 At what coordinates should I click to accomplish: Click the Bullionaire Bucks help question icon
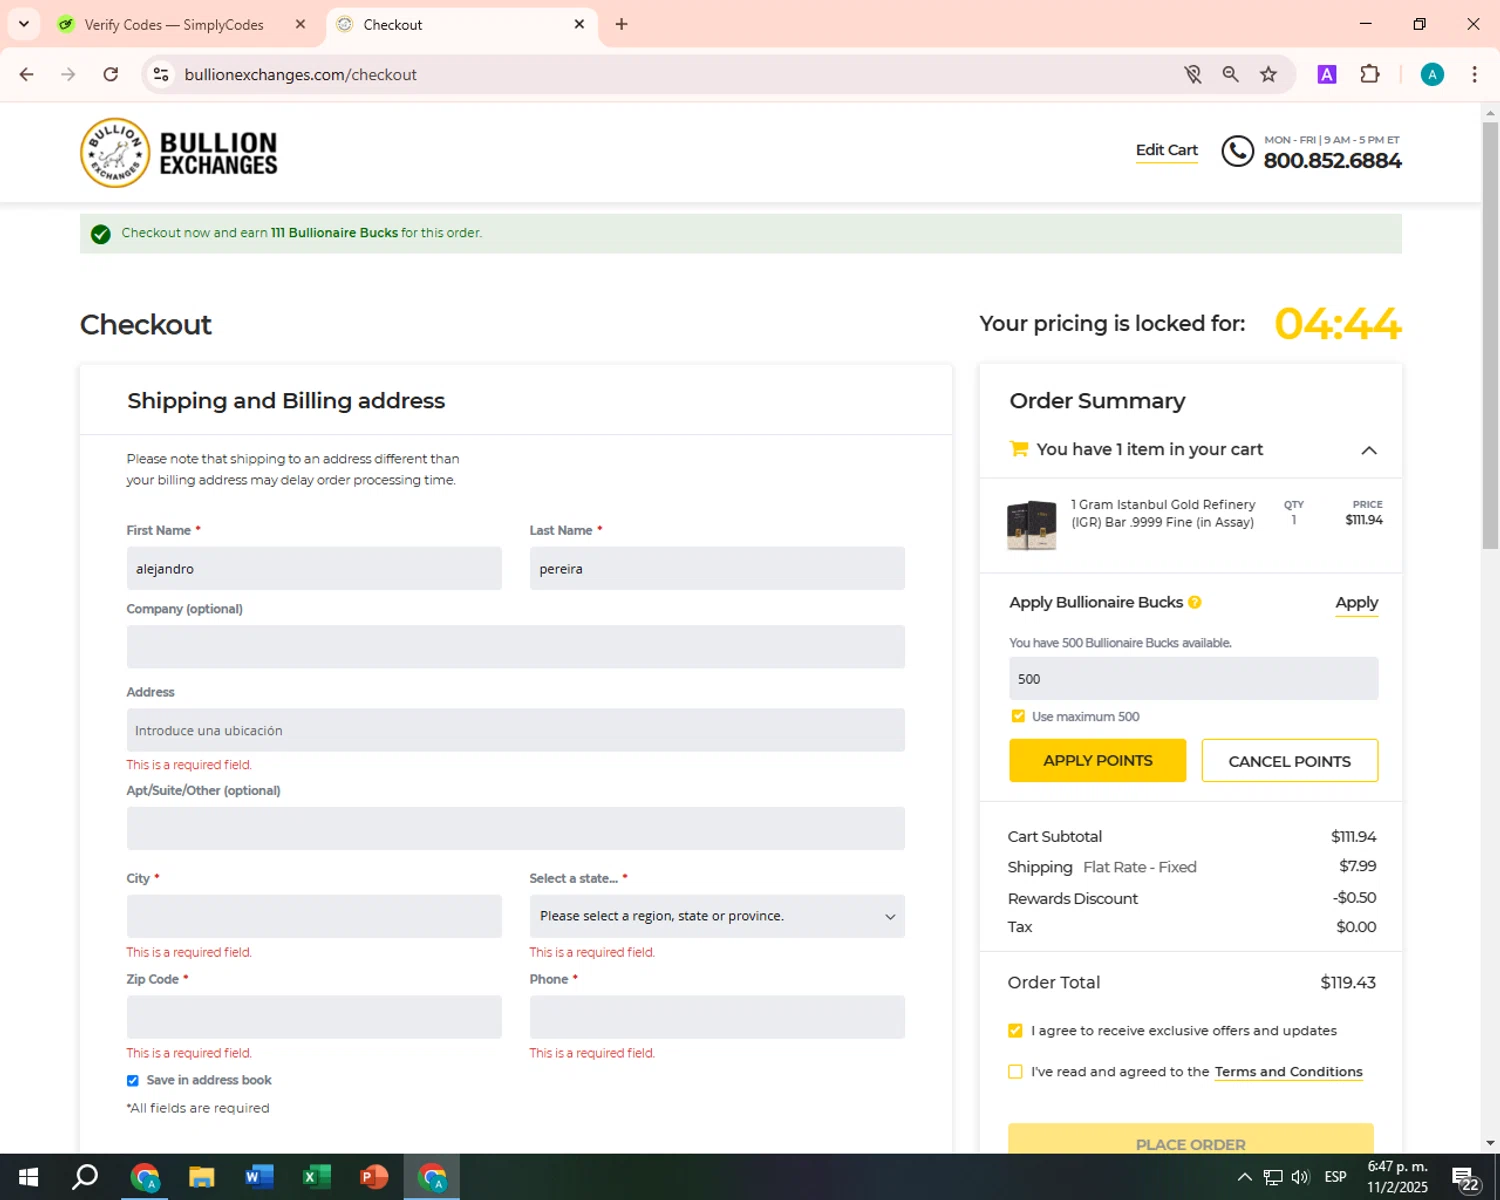point(1194,602)
